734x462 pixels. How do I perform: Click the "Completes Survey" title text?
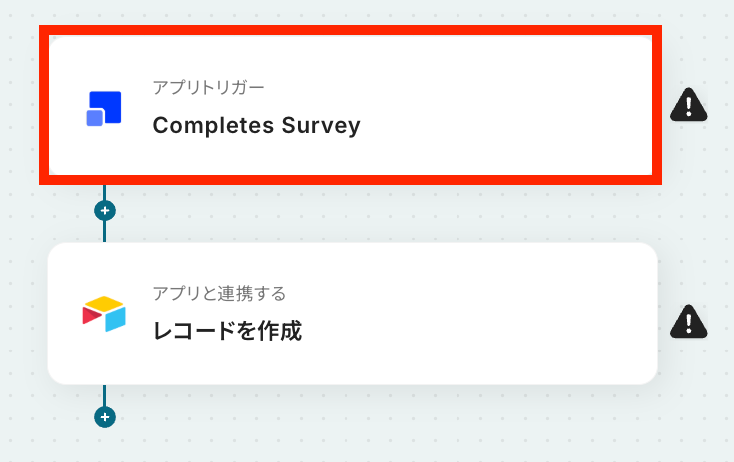pyautogui.click(x=256, y=126)
